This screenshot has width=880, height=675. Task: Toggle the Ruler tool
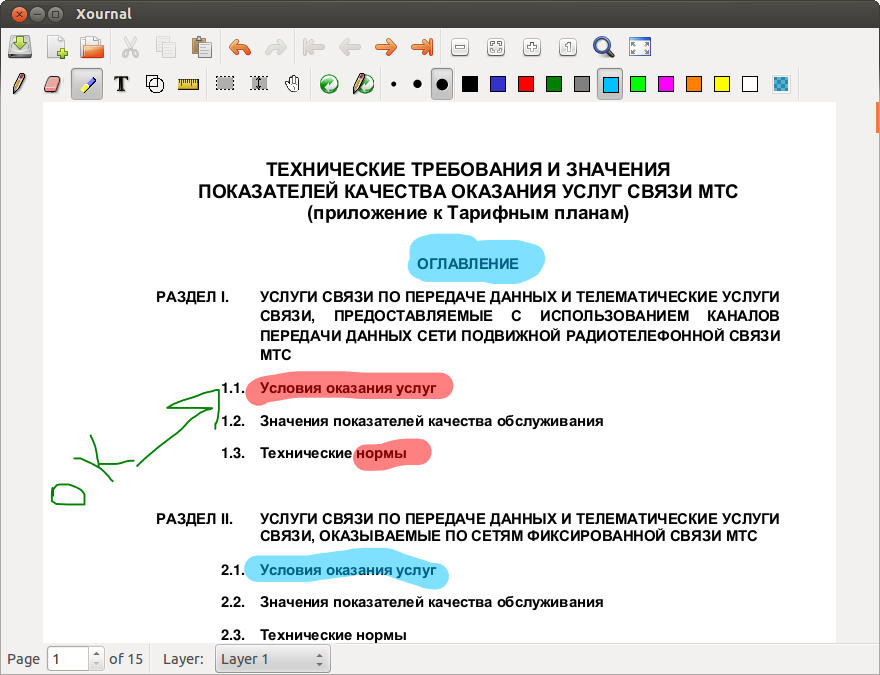click(x=189, y=84)
